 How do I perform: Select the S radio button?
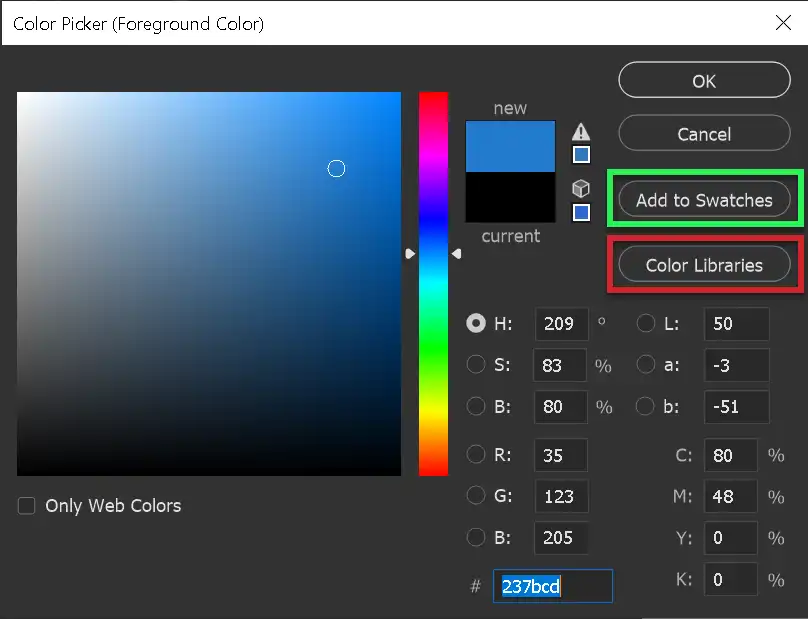(476, 365)
